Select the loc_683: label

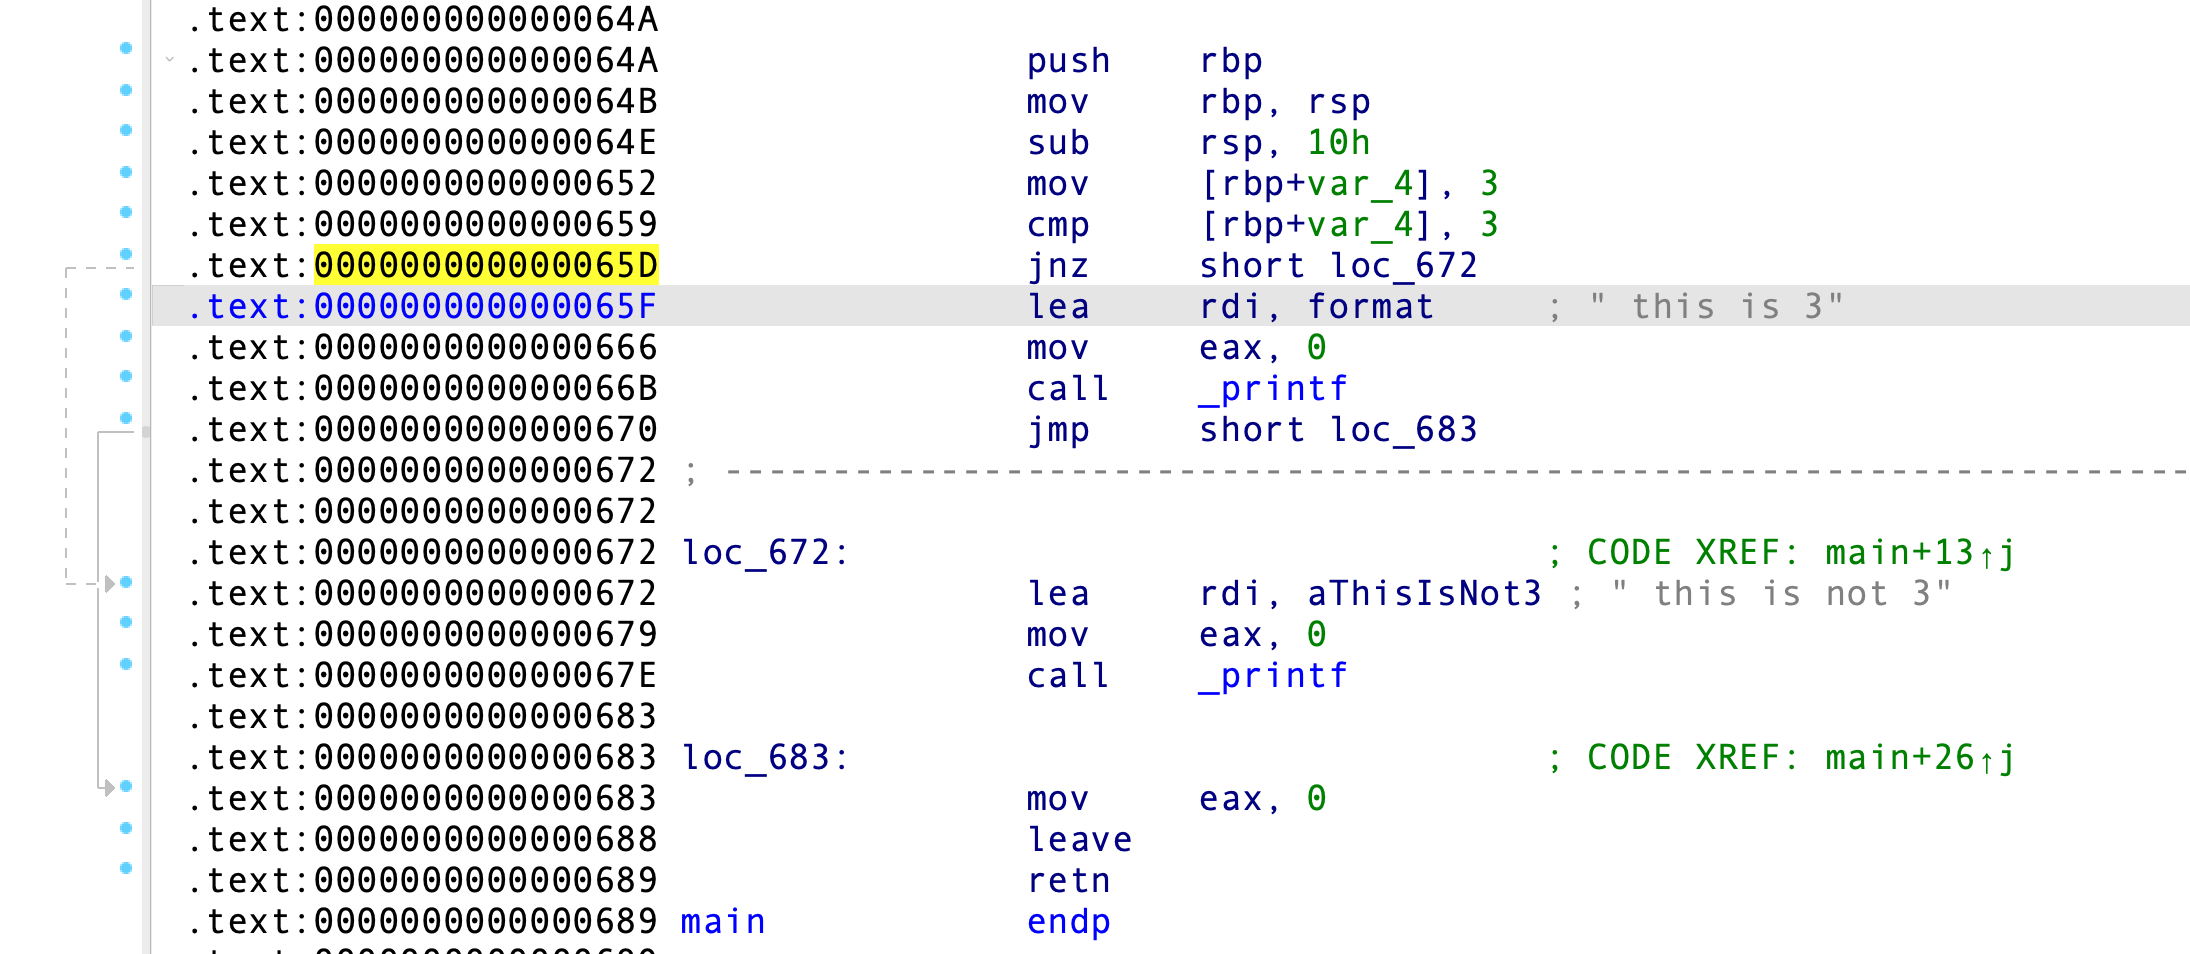click(765, 758)
